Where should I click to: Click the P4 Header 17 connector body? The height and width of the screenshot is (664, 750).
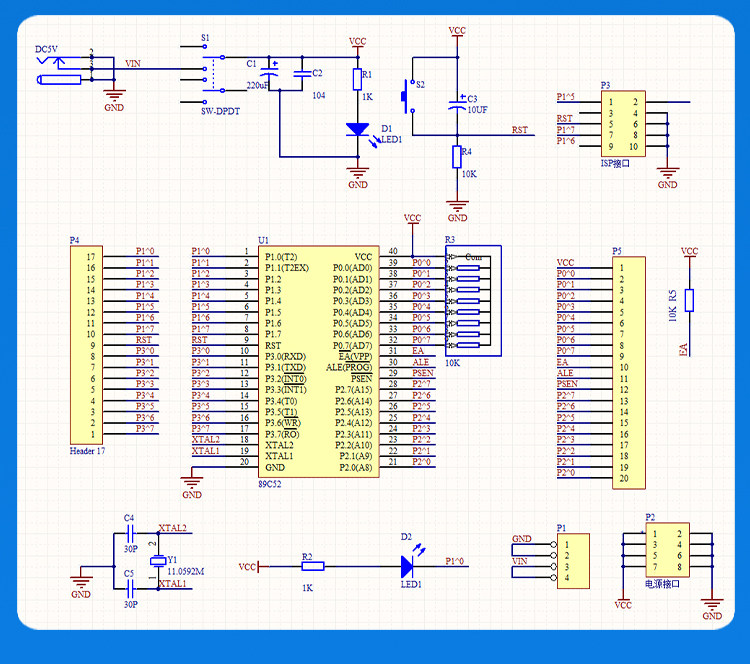point(87,345)
